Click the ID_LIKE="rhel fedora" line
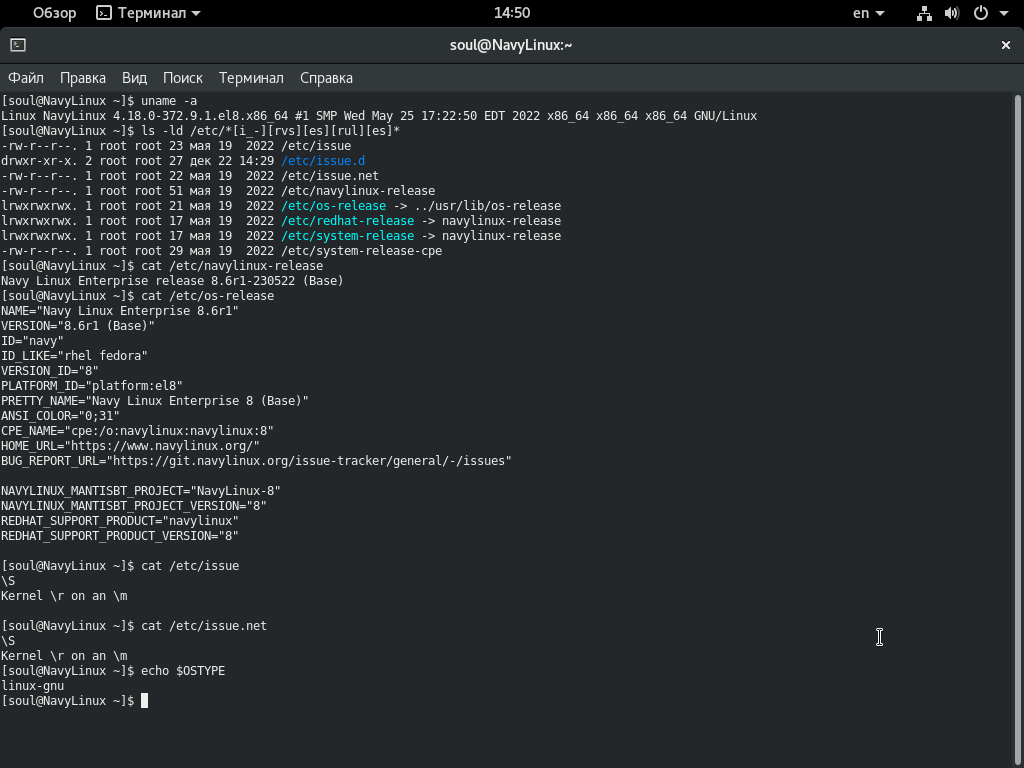The width and height of the screenshot is (1024, 768). coord(74,356)
